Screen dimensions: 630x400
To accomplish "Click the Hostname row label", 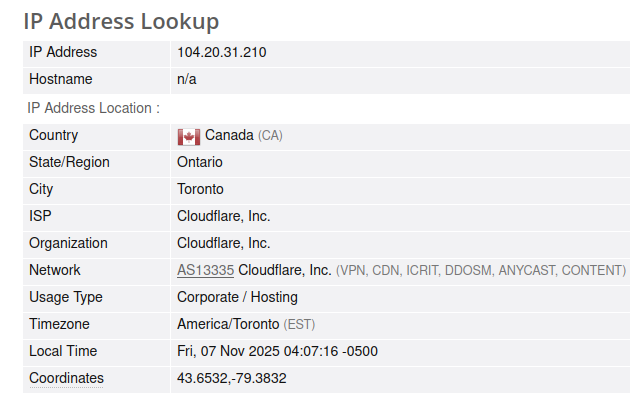I will pos(61,79).
